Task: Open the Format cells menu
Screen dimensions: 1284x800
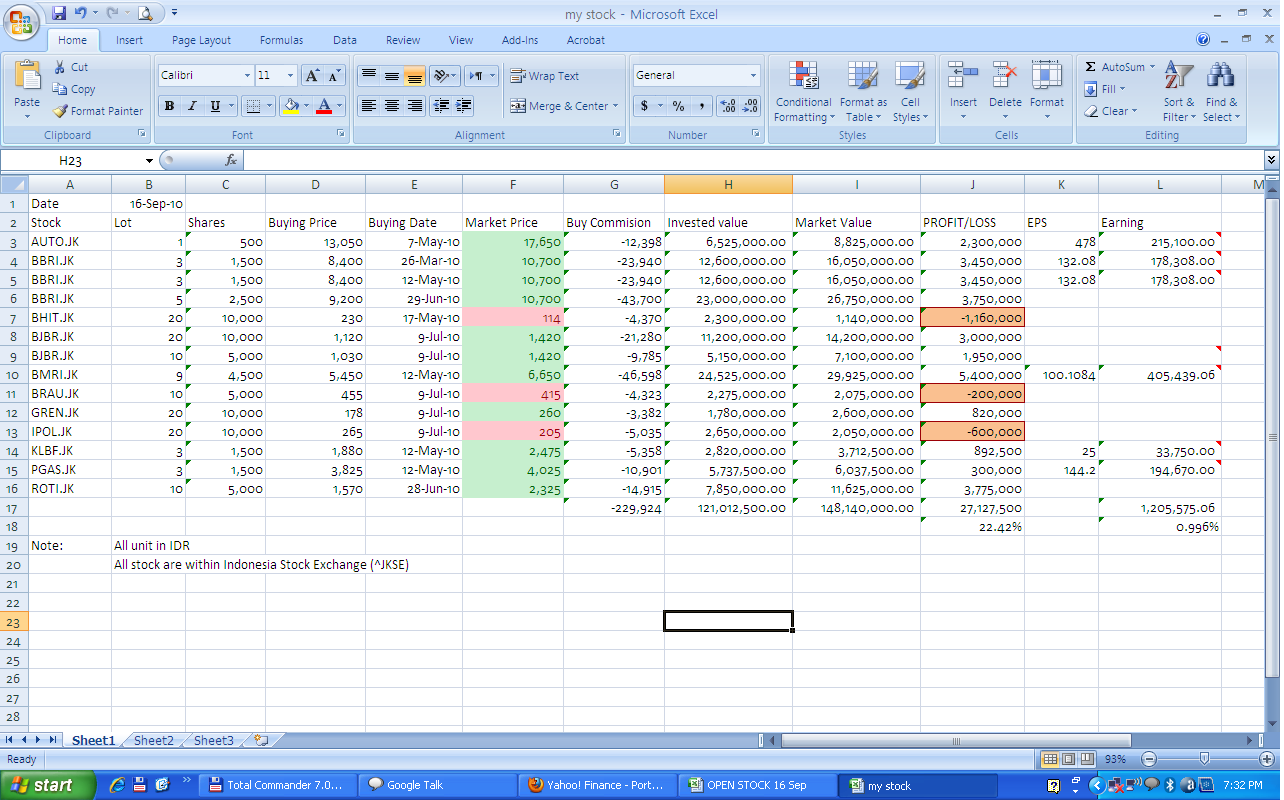Action: 1047,91
